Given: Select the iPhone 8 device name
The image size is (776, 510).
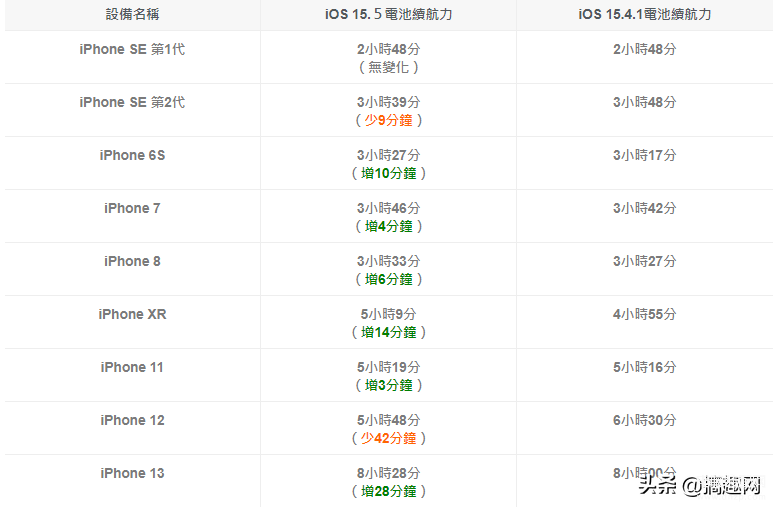Looking at the screenshot, I should pos(132,261).
